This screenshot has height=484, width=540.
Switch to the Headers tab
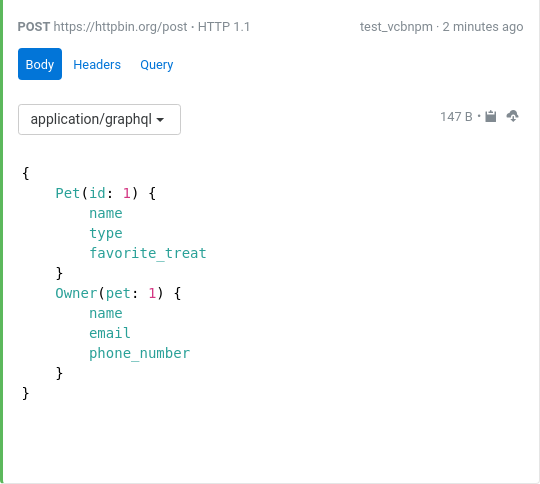tap(97, 64)
